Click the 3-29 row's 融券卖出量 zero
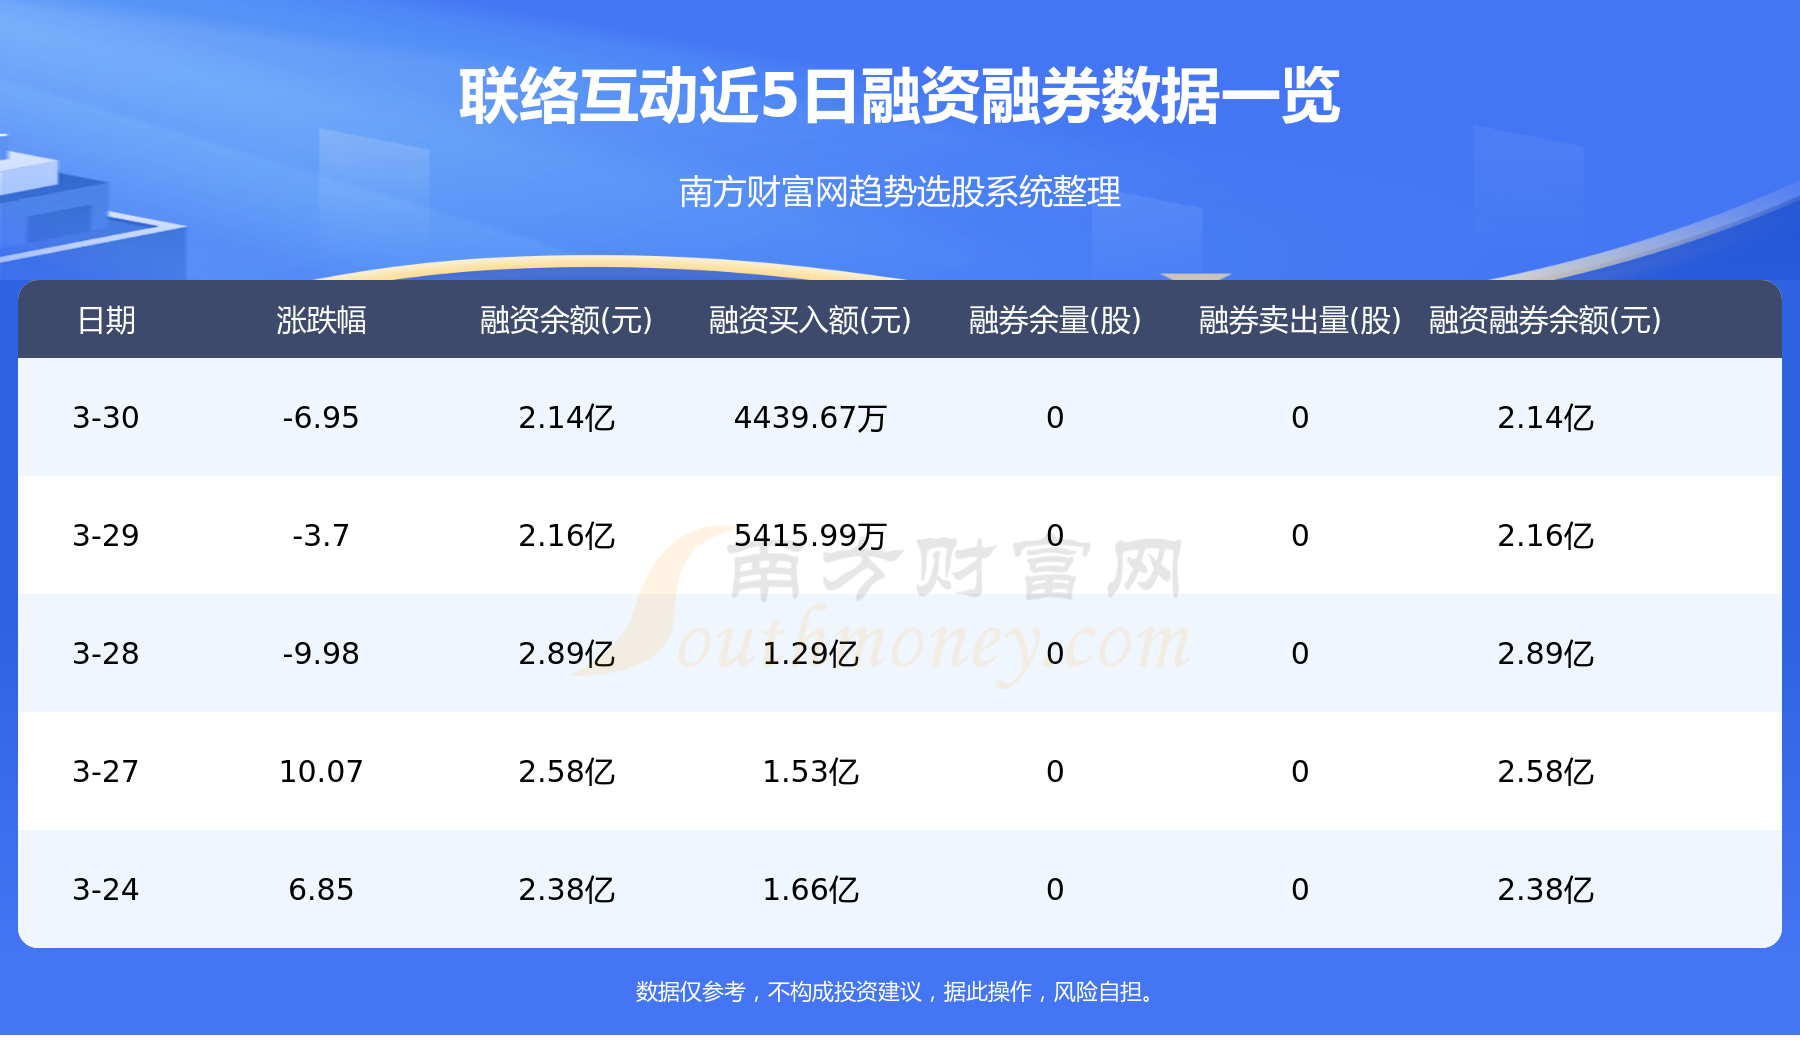Image resolution: width=1800 pixels, height=1050 pixels. (x=1300, y=535)
